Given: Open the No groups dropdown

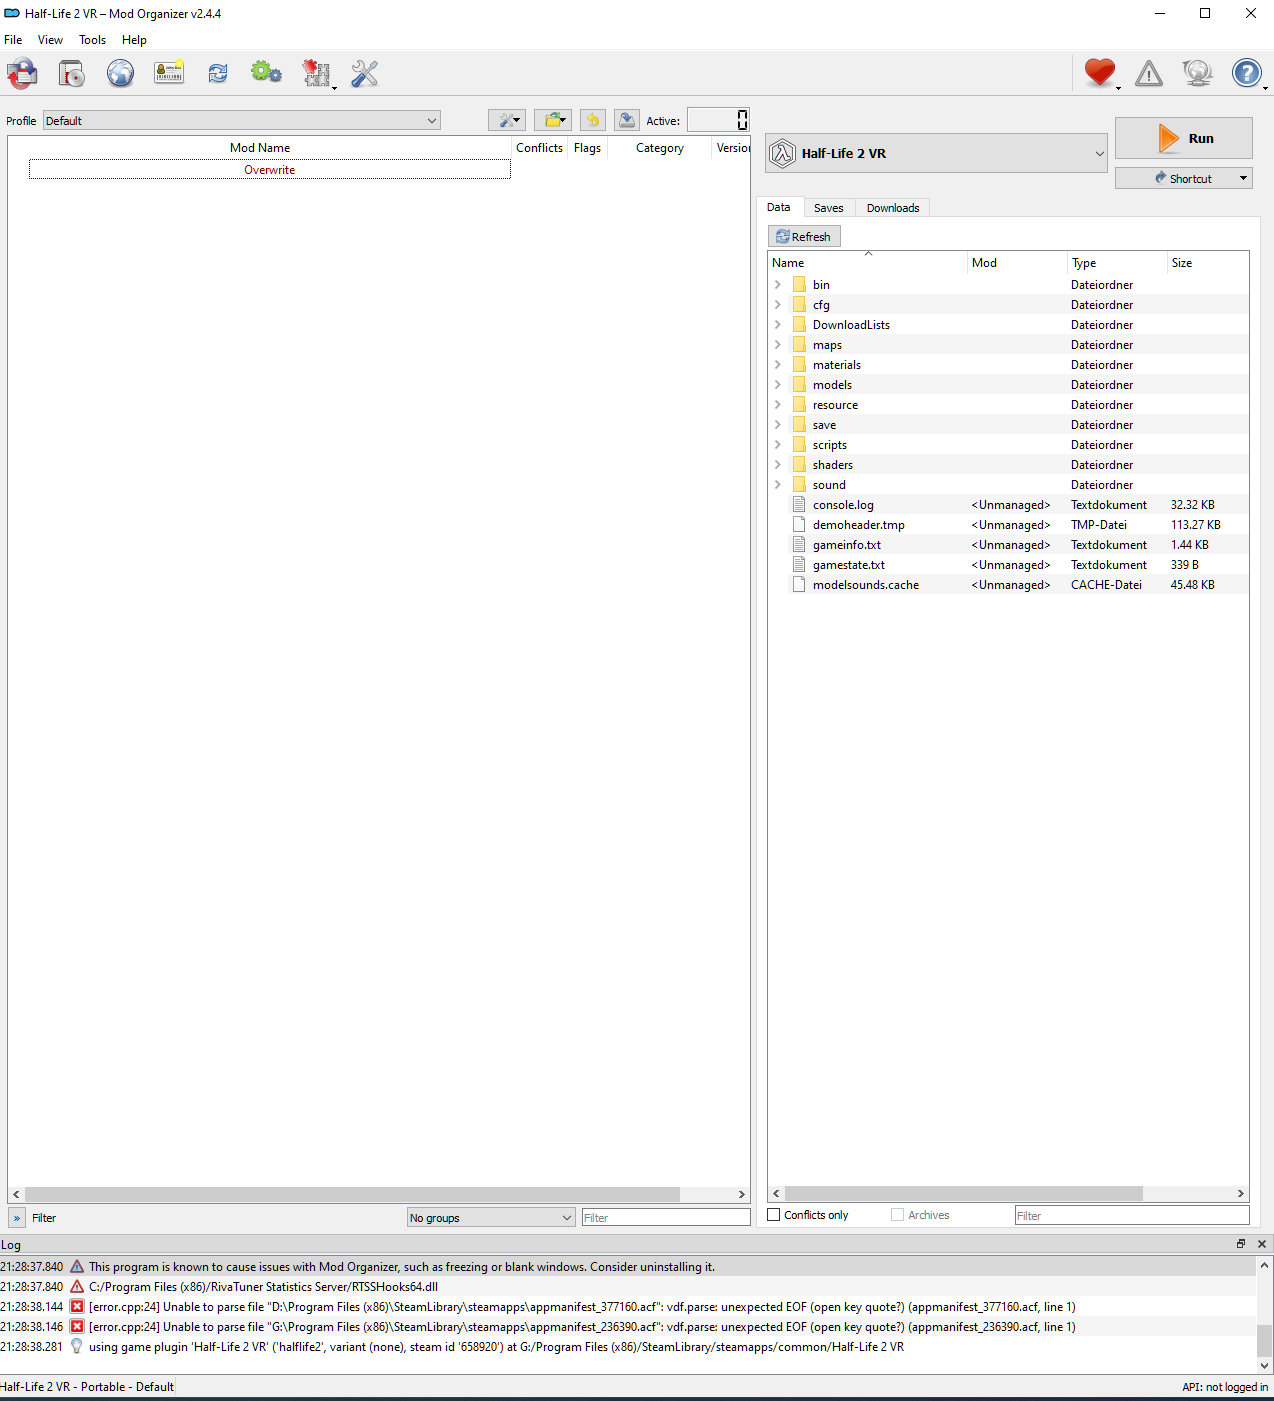Looking at the screenshot, I should point(491,1218).
